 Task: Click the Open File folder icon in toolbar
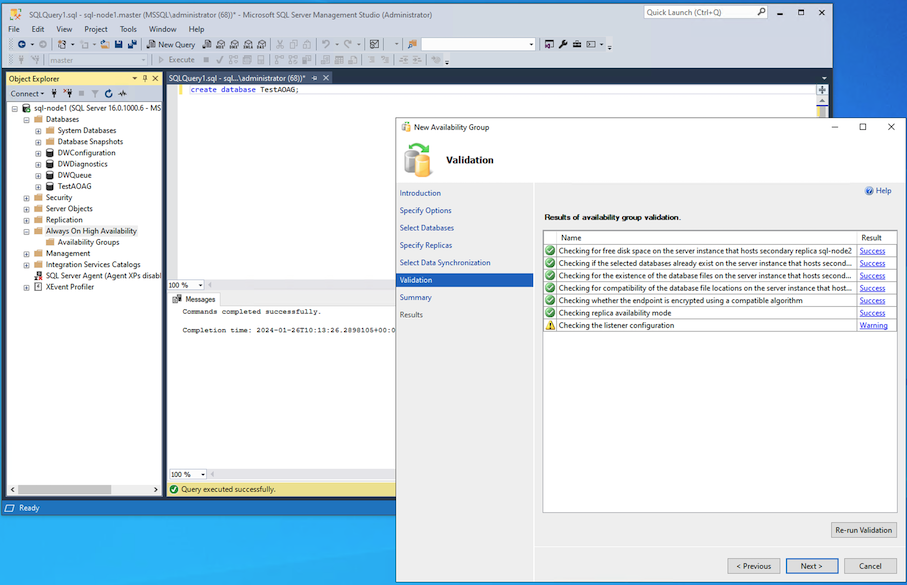pyautogui.click(x=105, y=44)
